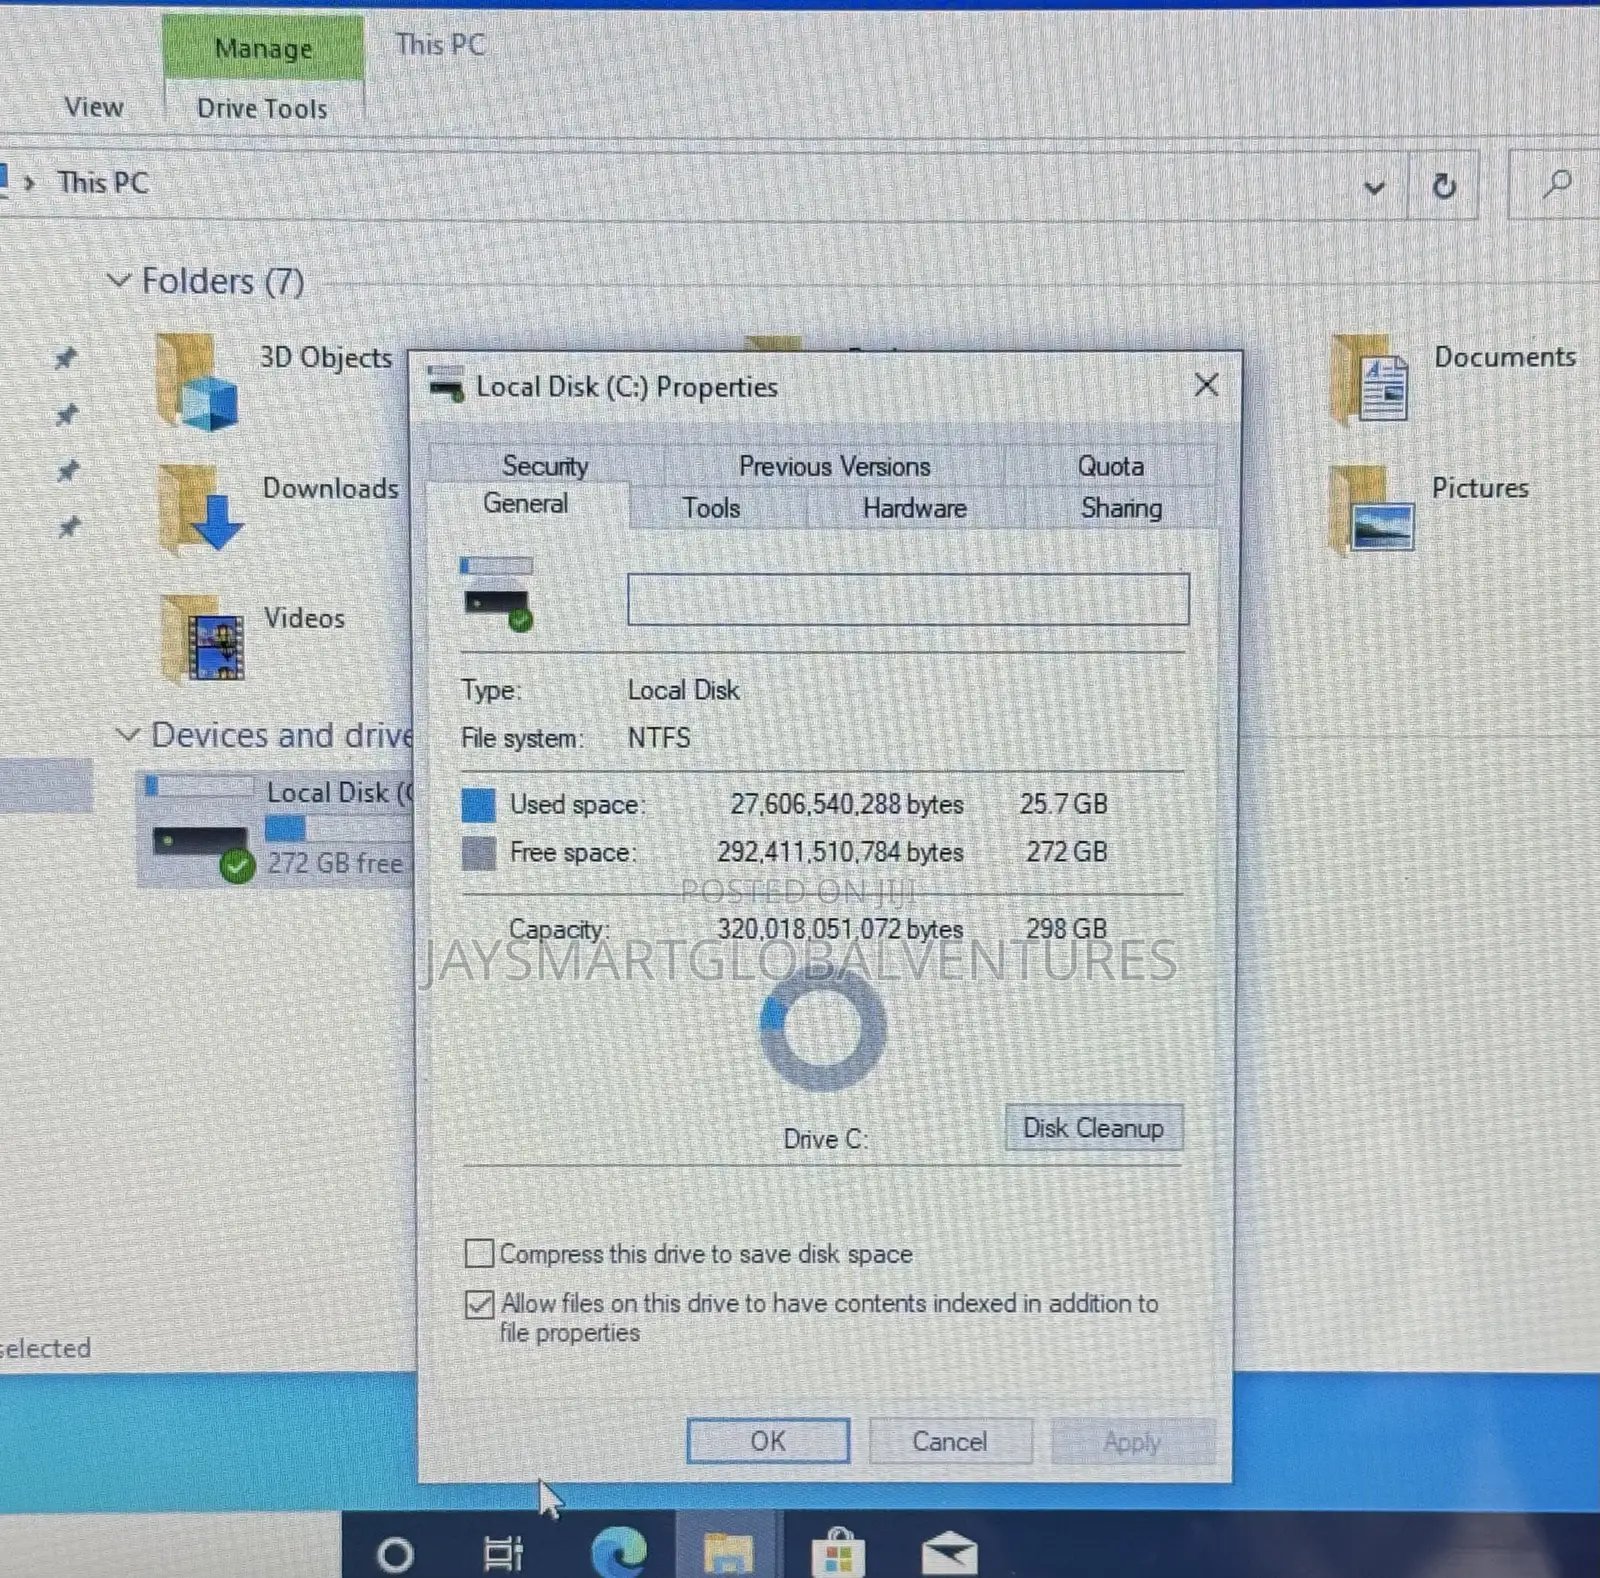Toggle Allow files to have contents indexed checkbox

pyautogui.click(x=479, y=1304)
